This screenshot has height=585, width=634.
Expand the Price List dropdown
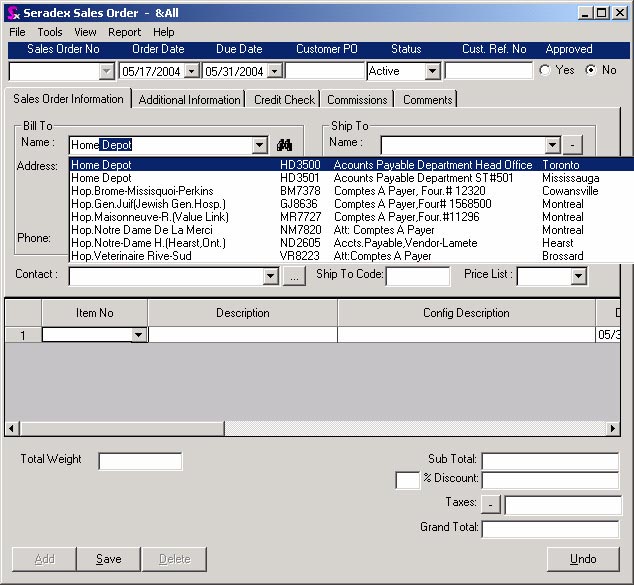tap(578, 276)
